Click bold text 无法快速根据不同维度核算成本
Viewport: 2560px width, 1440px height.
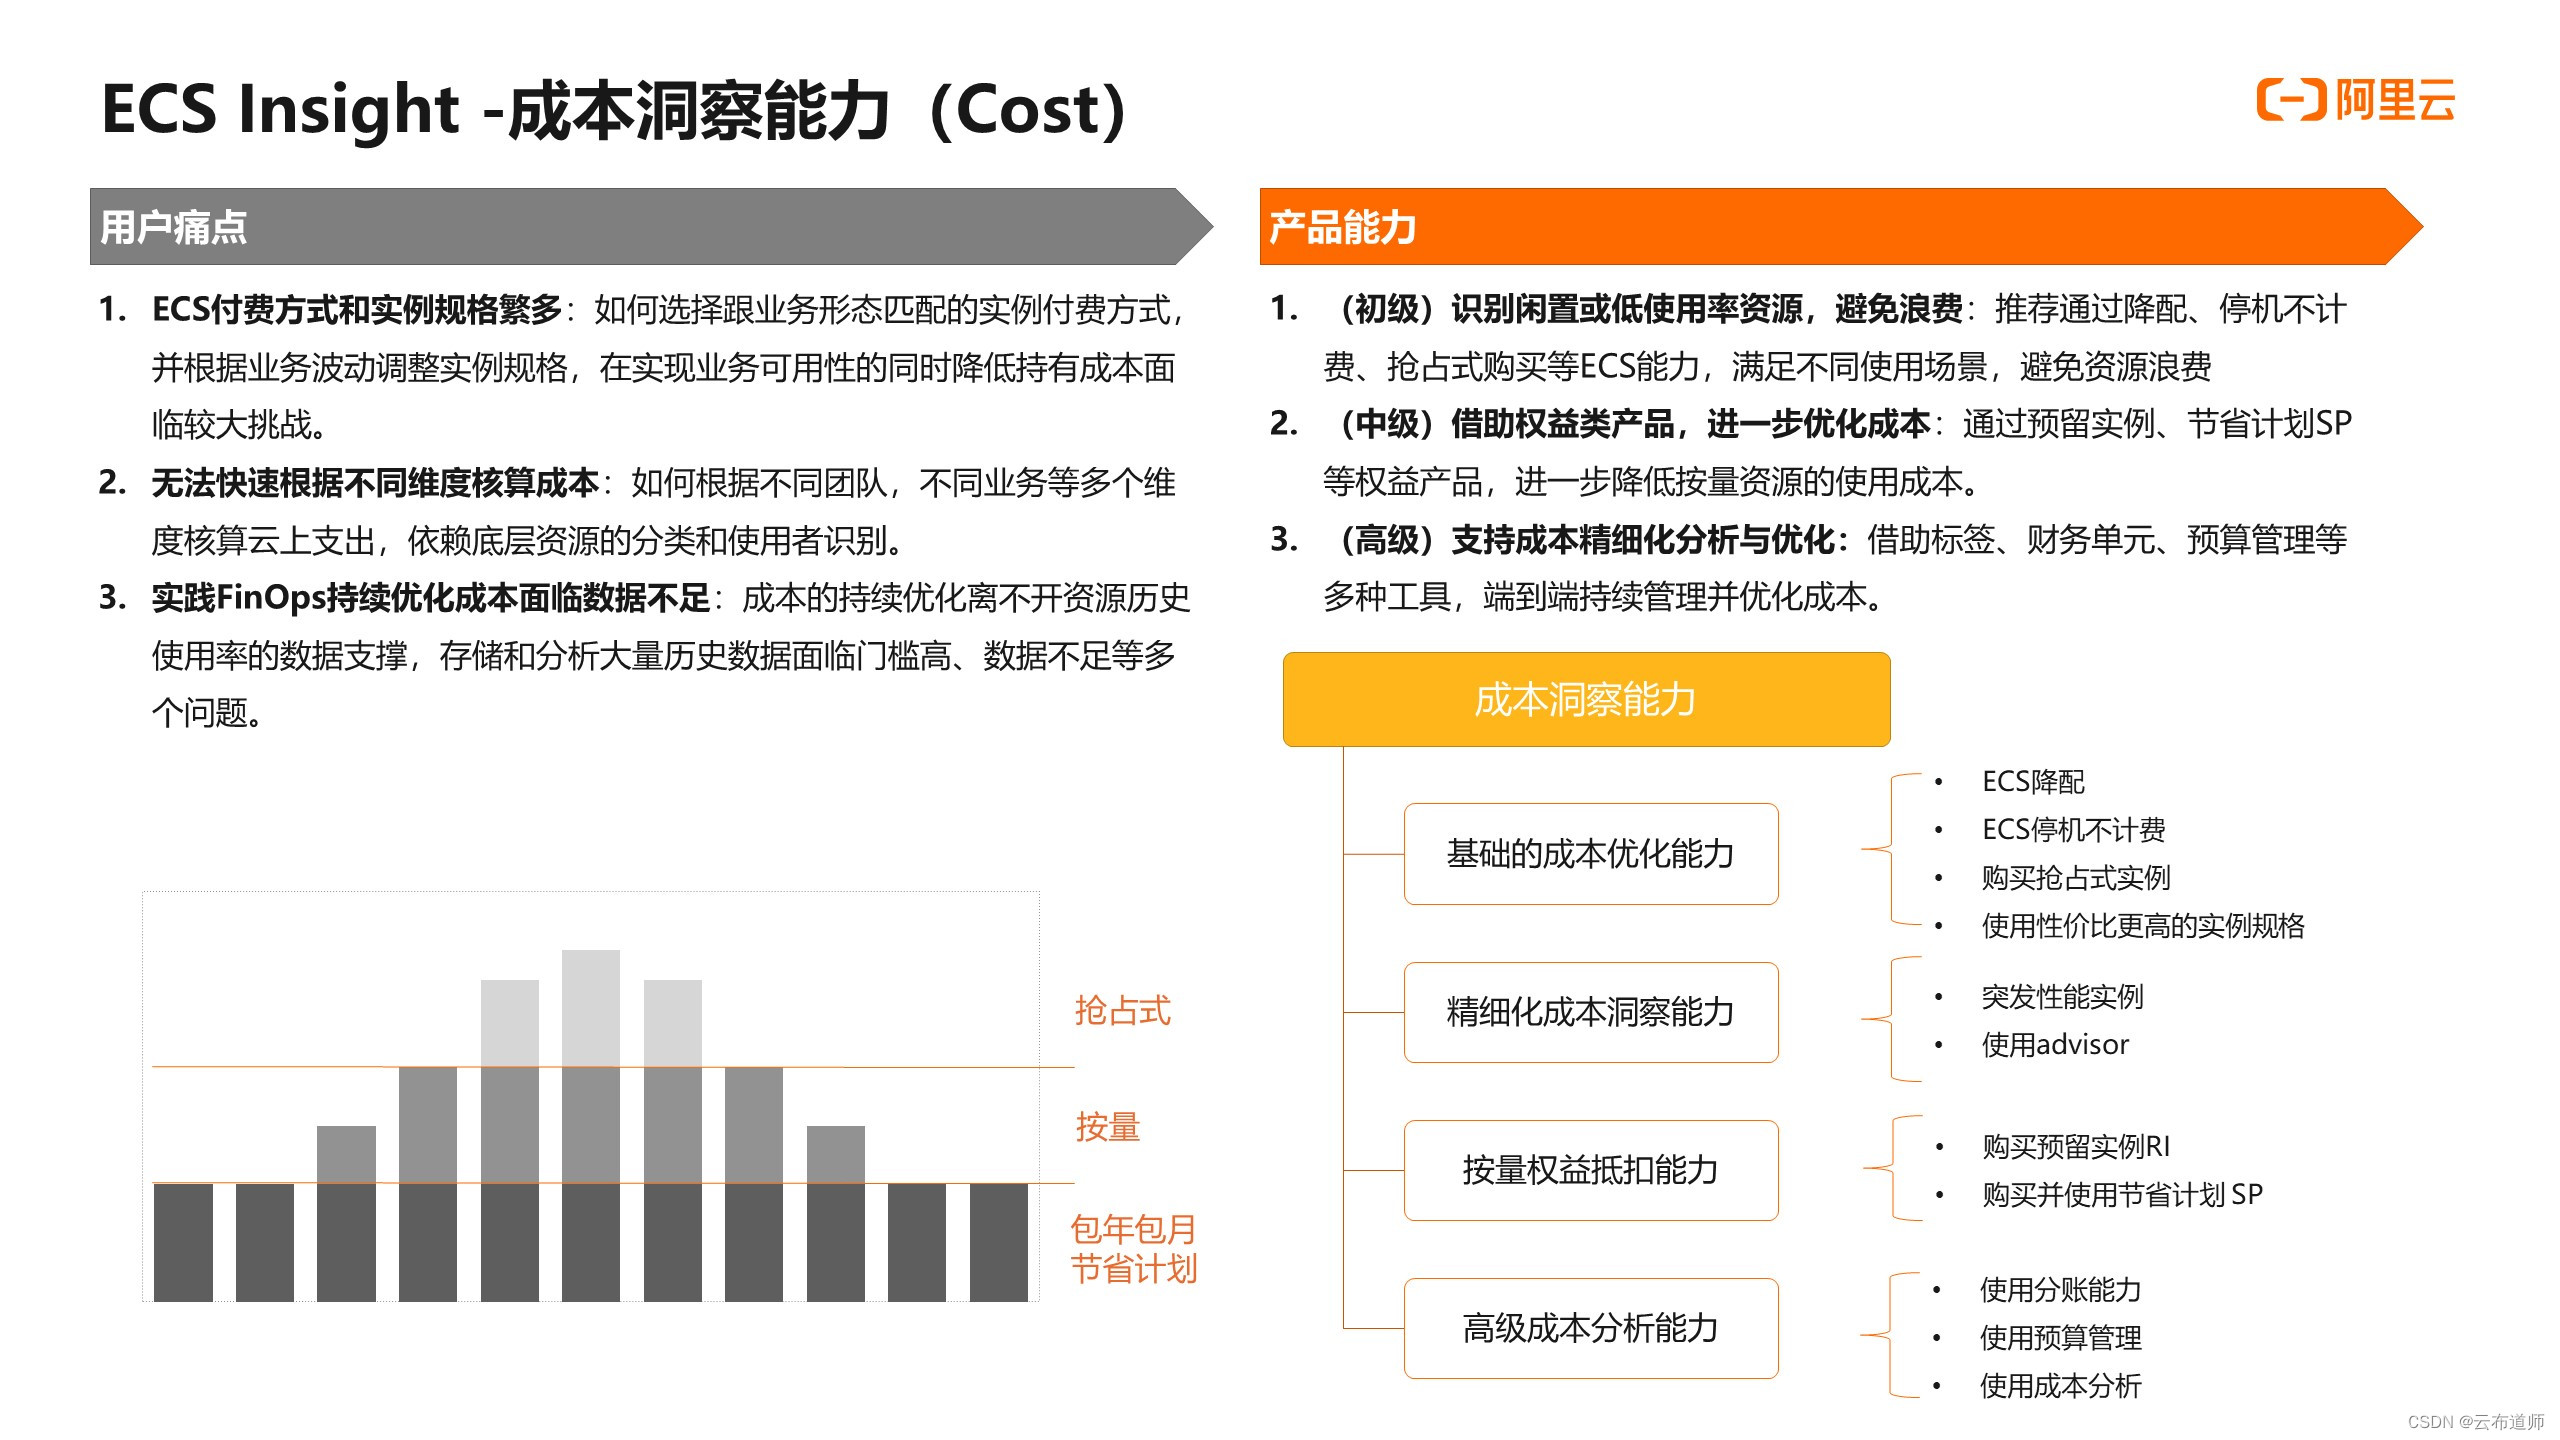click(x=375, y=483)
